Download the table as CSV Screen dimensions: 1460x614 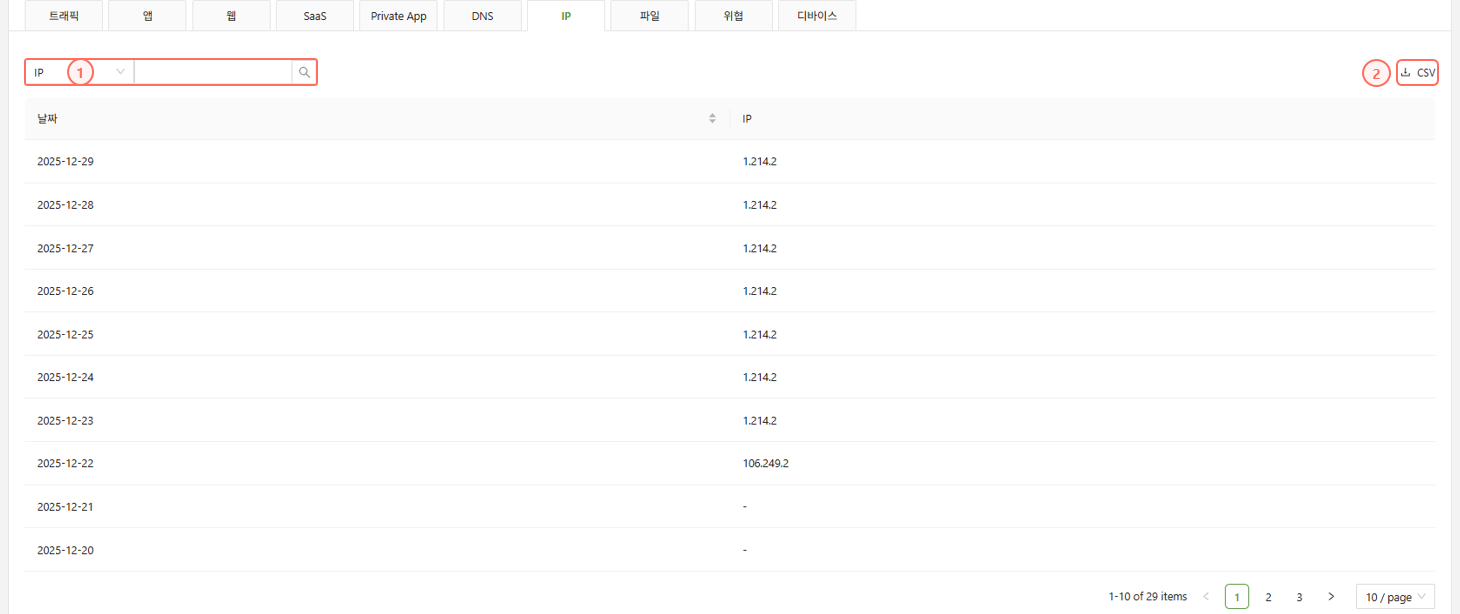click(1417, 73)
